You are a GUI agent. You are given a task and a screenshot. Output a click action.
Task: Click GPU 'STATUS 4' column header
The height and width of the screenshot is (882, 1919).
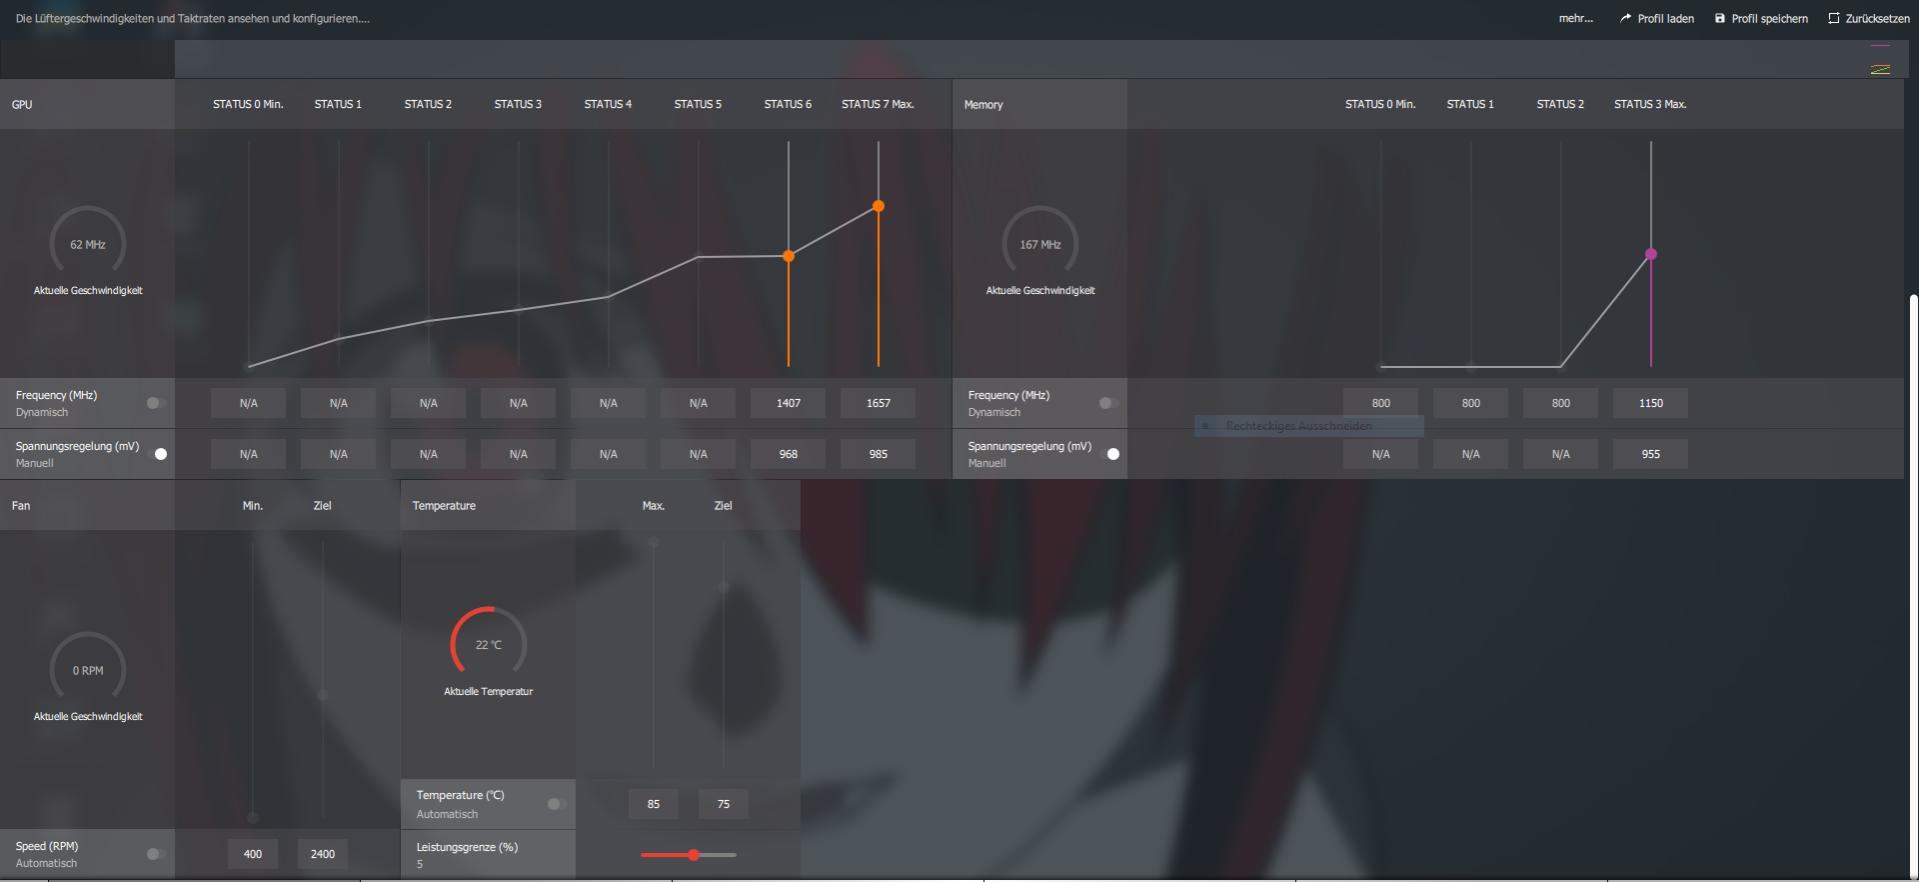[x=608, y=104]
